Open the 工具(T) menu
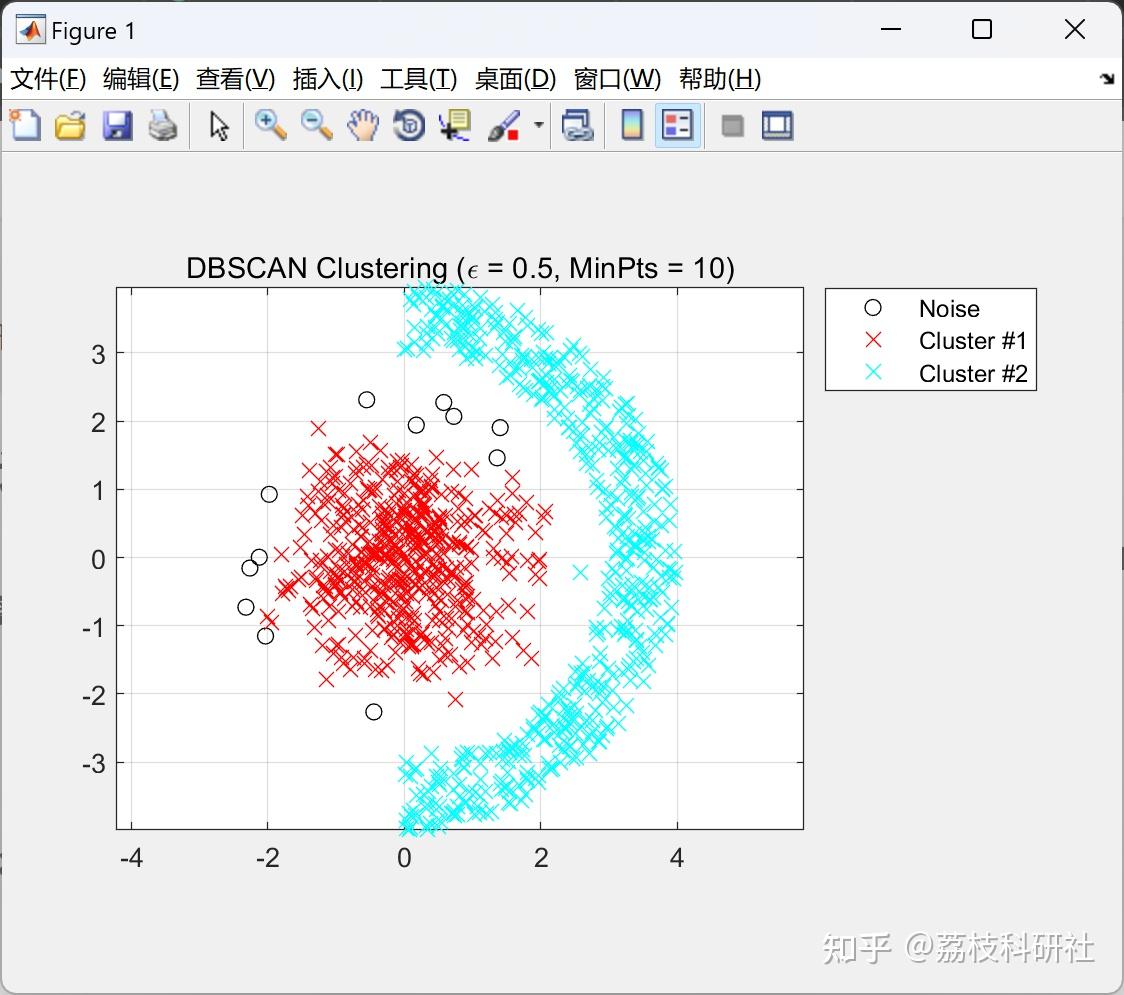Screen dimensions: 1124x995 419,79
